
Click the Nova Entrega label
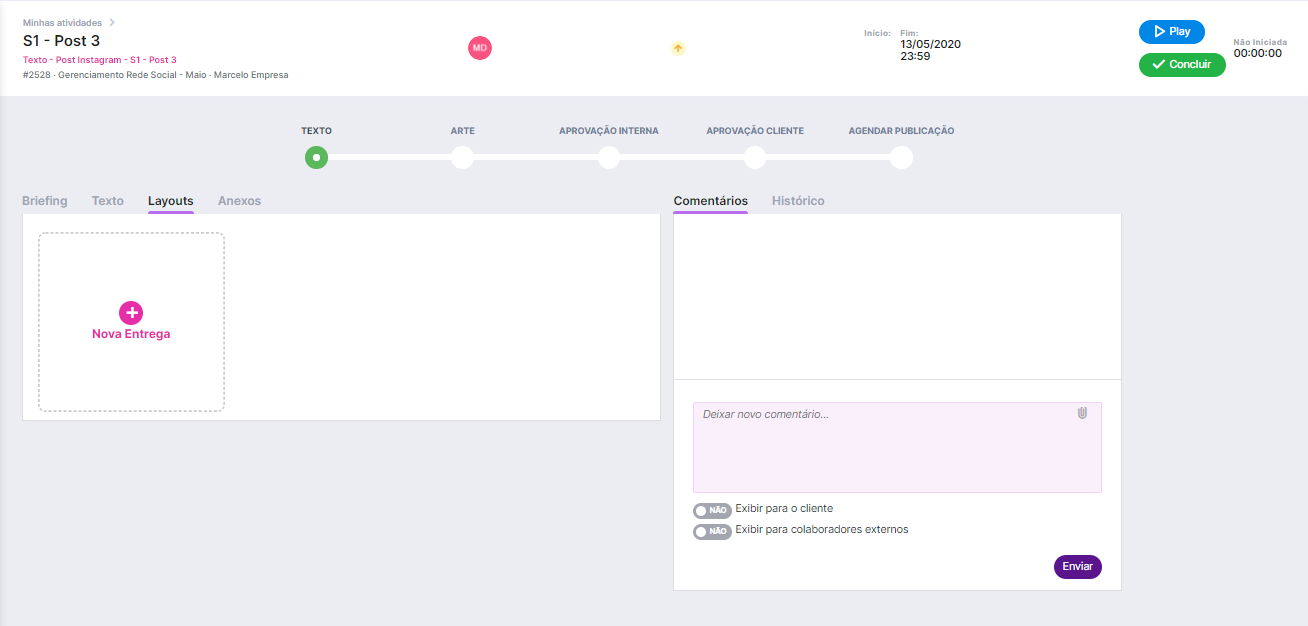coord(131,334)
